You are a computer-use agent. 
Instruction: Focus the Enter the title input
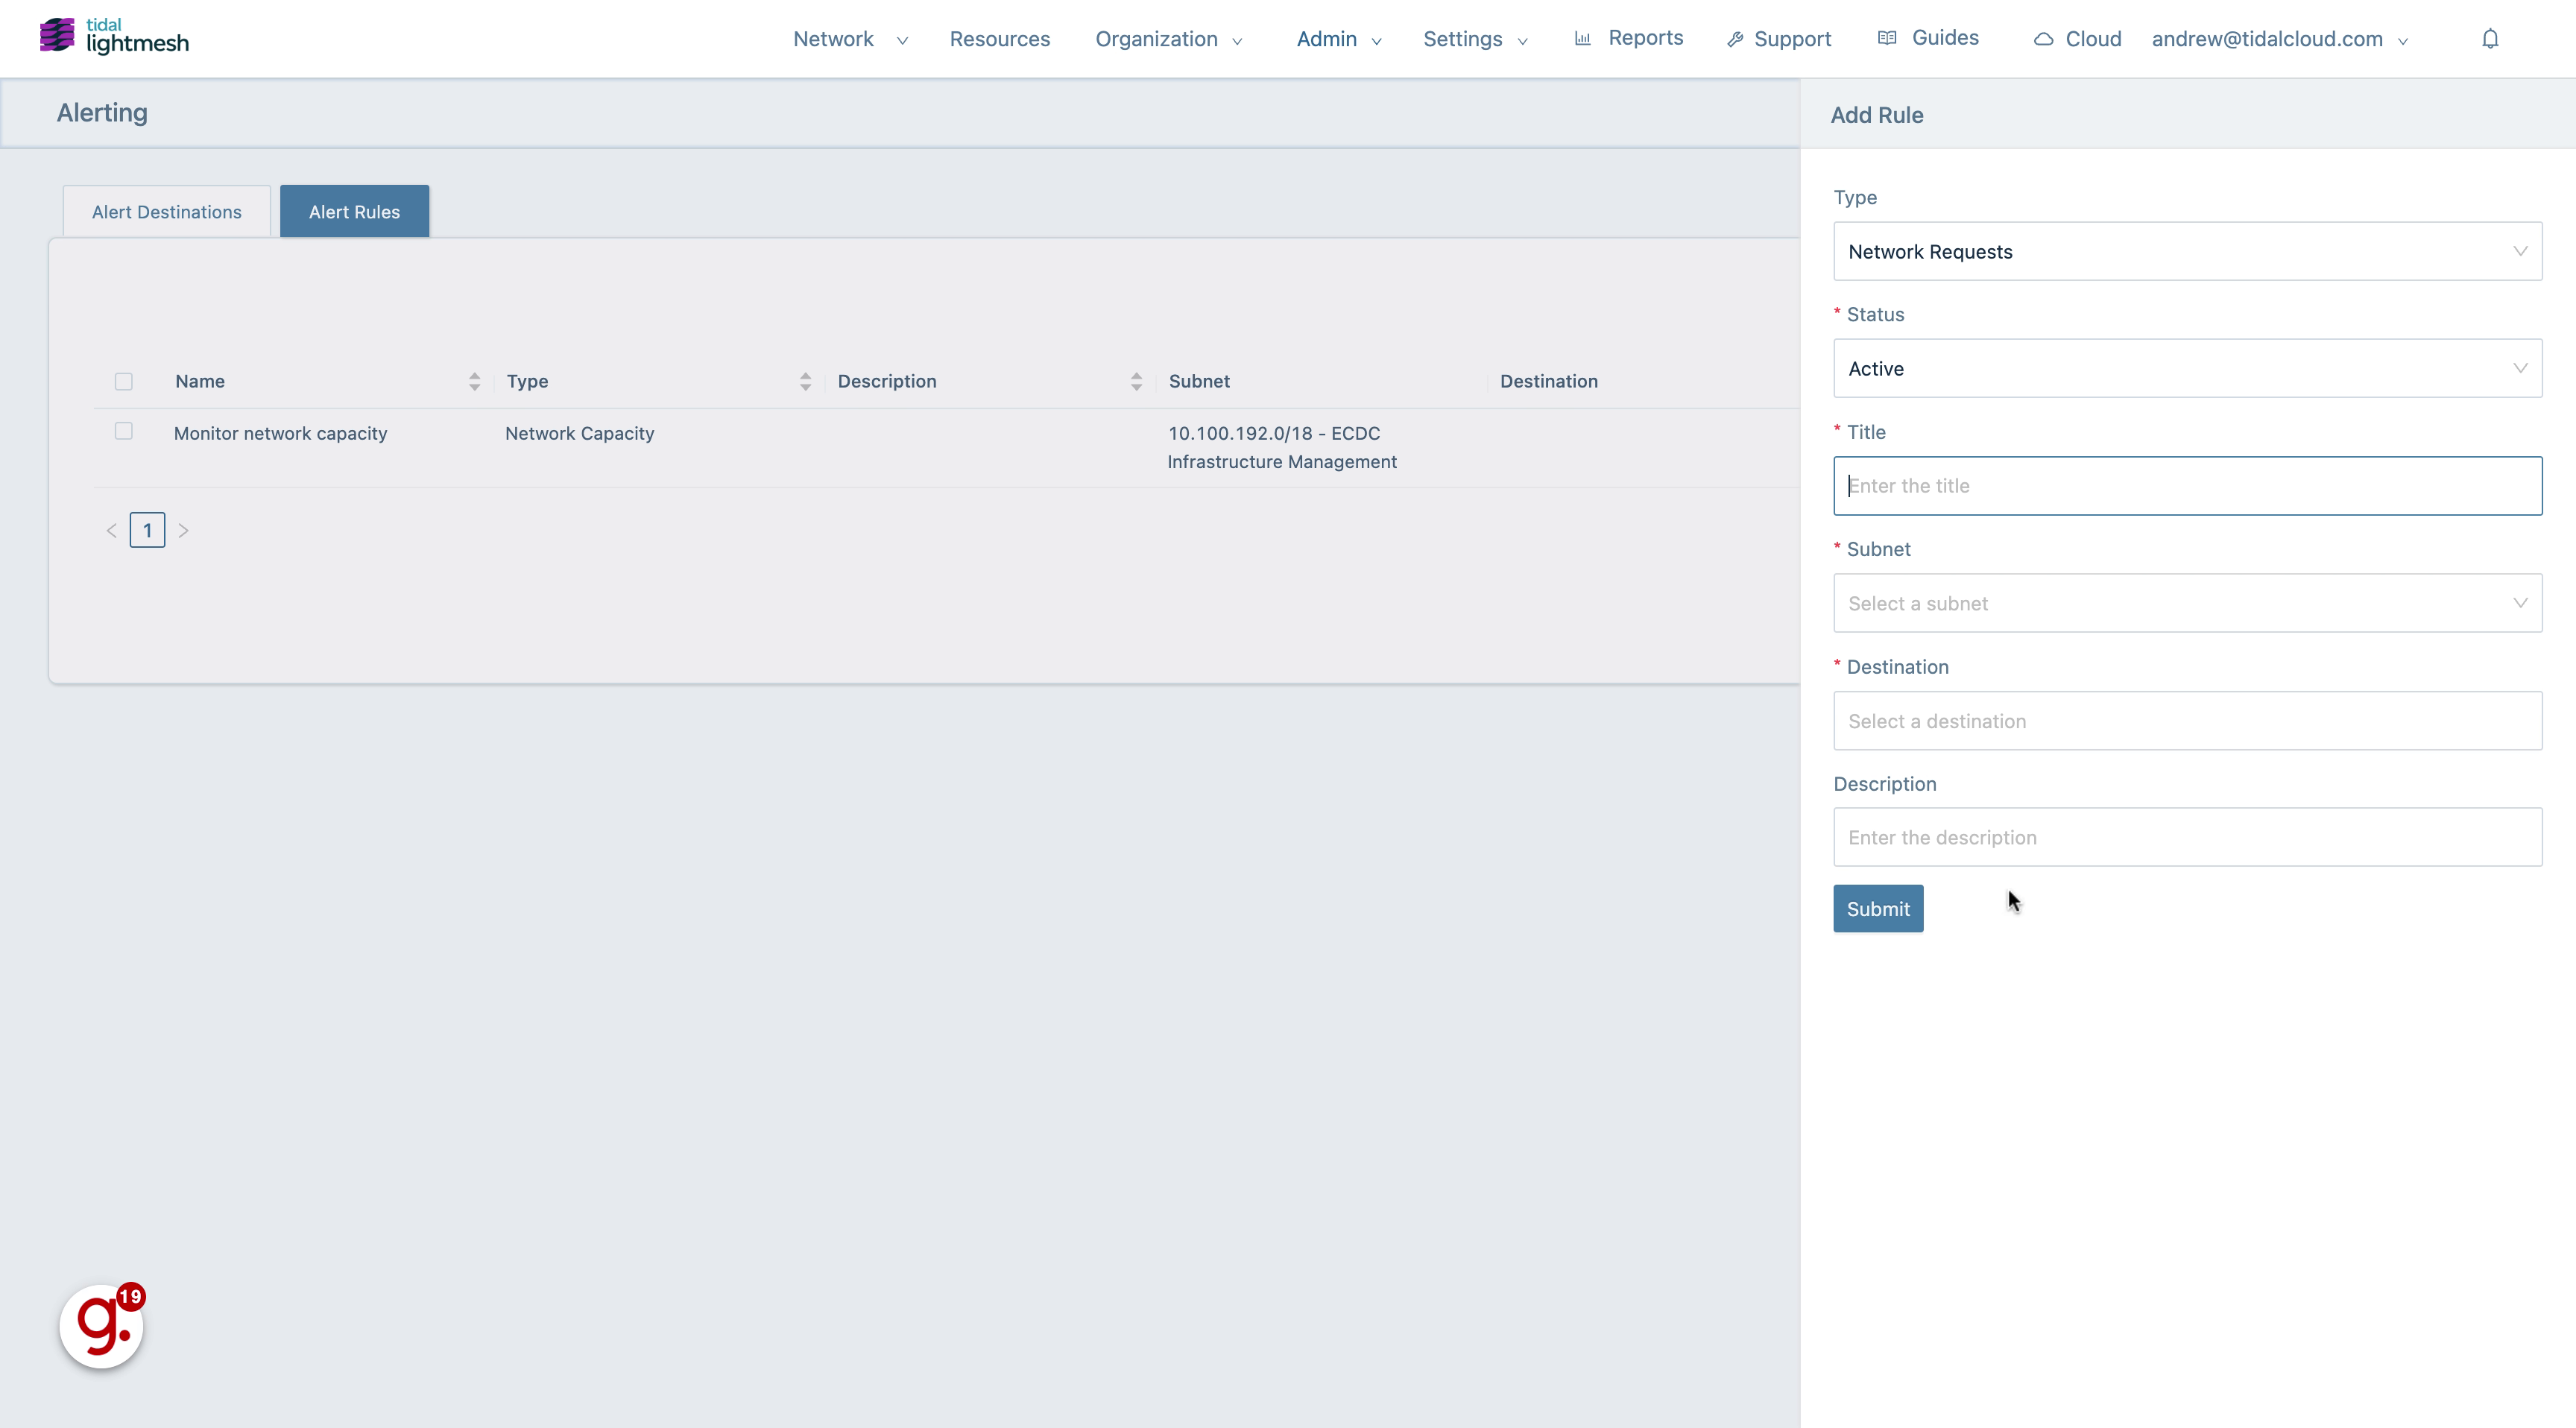pyautogui.click(x=2187, y=486)
